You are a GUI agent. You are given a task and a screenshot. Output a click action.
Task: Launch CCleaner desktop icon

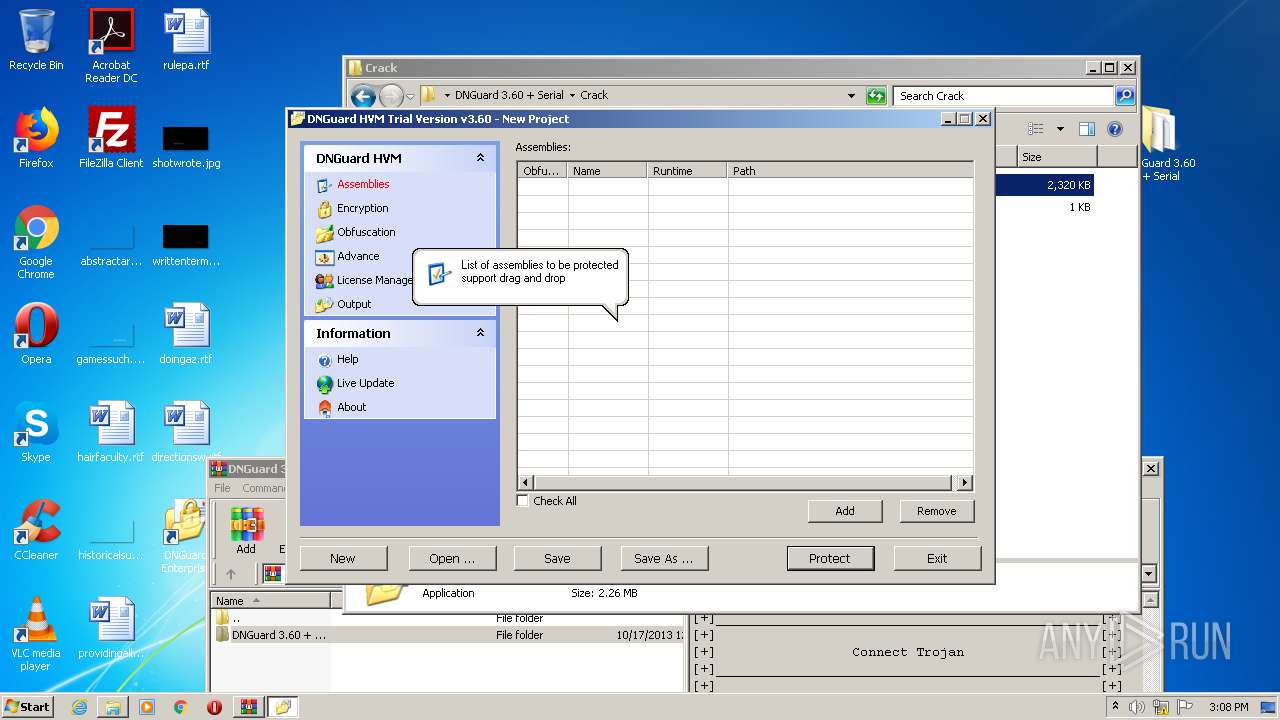click(36, 530)
